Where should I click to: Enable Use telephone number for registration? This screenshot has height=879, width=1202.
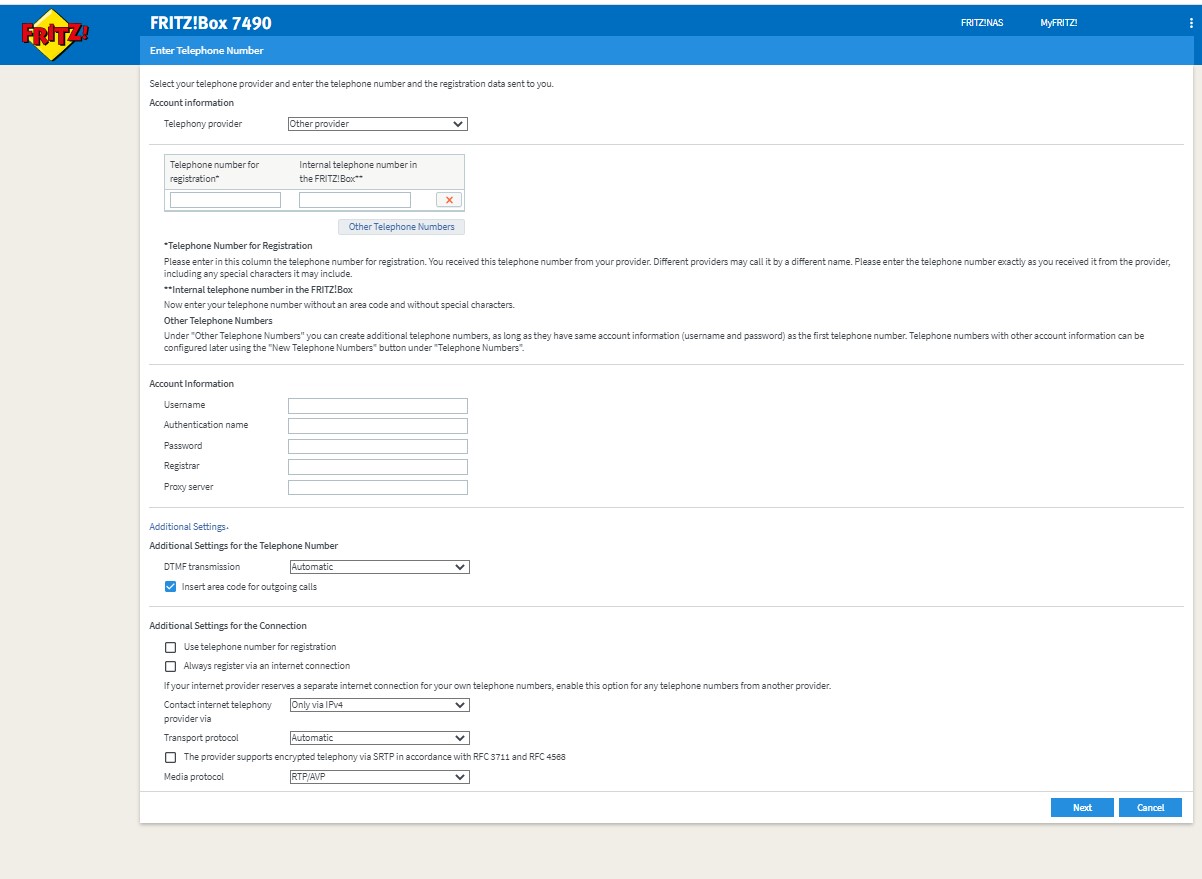pyautogui.click(x=170, y=647)
